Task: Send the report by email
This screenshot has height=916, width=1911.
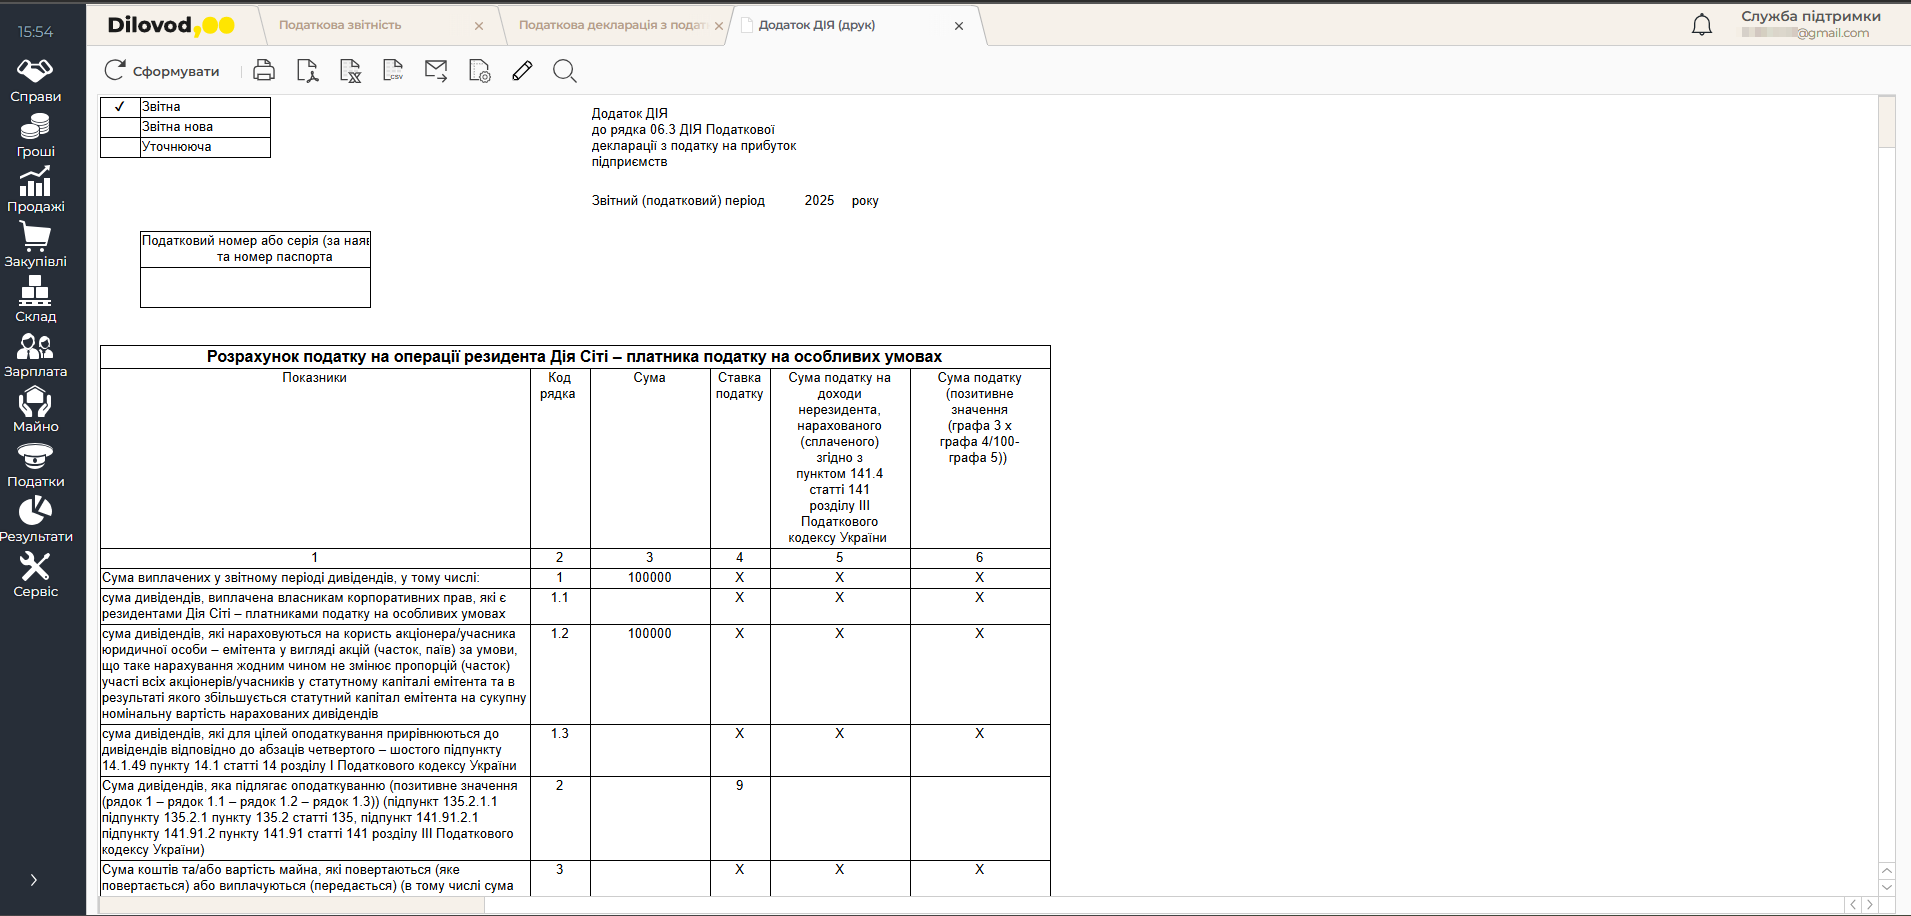Action: 436,70
